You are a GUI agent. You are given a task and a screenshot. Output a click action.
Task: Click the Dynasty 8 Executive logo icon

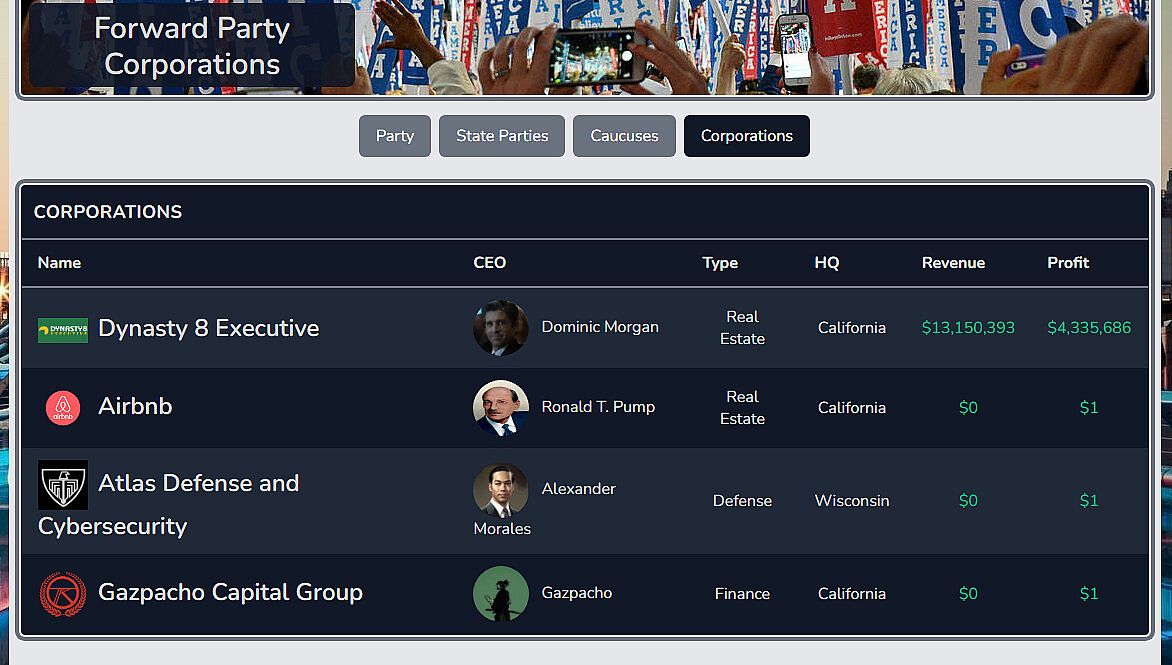point(63,330)
